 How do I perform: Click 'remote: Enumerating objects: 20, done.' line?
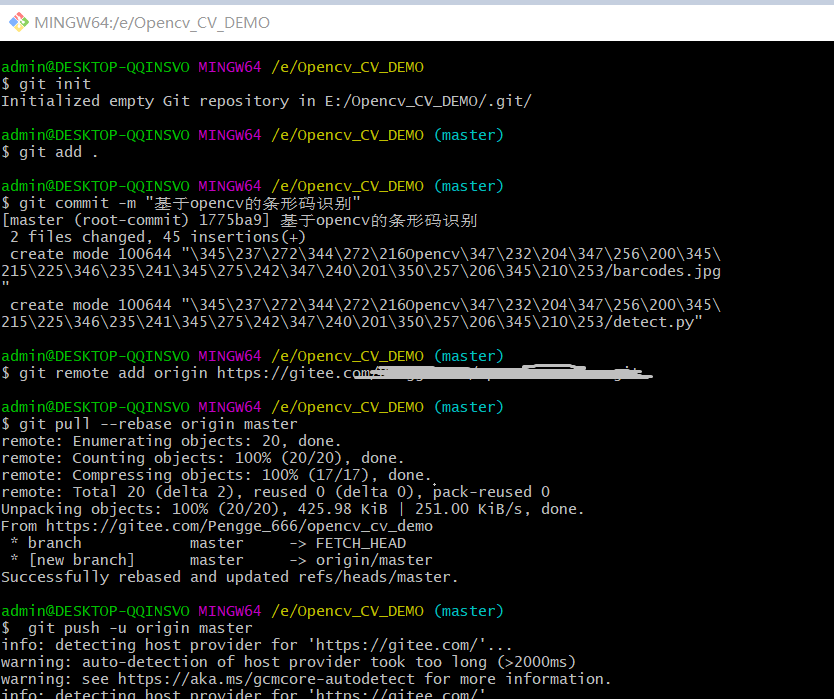171,442
